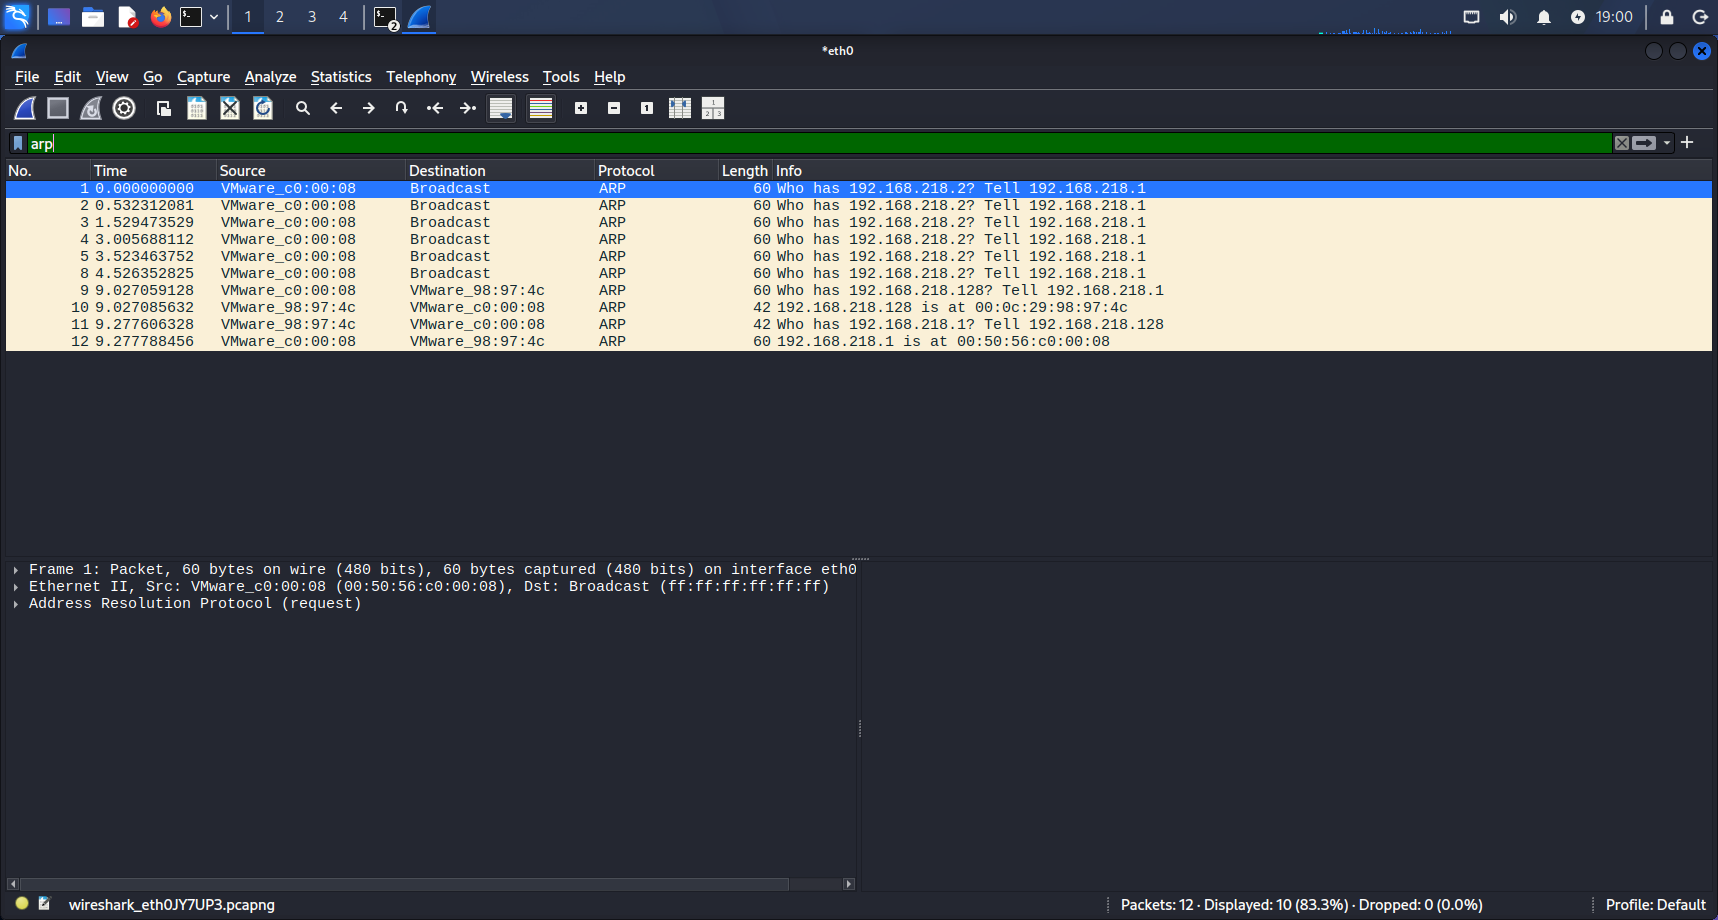Image resolution: width=1718 pixels, height=920 pixels.
Task: Edit capture file properties in status bar
Action: point(44,904)
